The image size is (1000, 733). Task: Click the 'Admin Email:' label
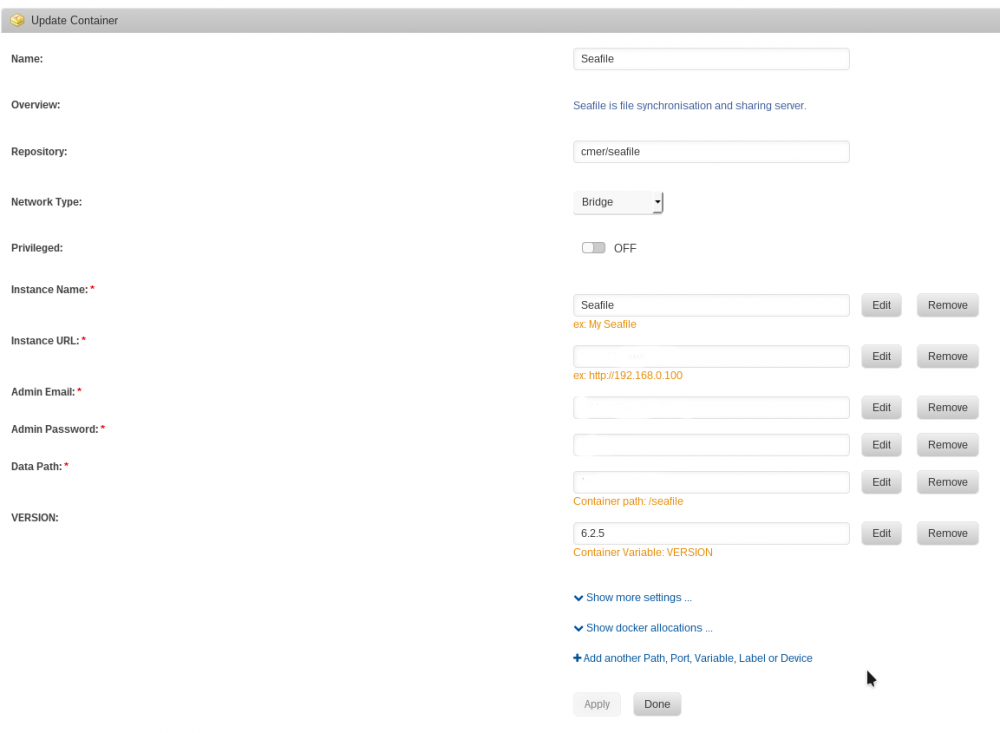tap(43, 392)
